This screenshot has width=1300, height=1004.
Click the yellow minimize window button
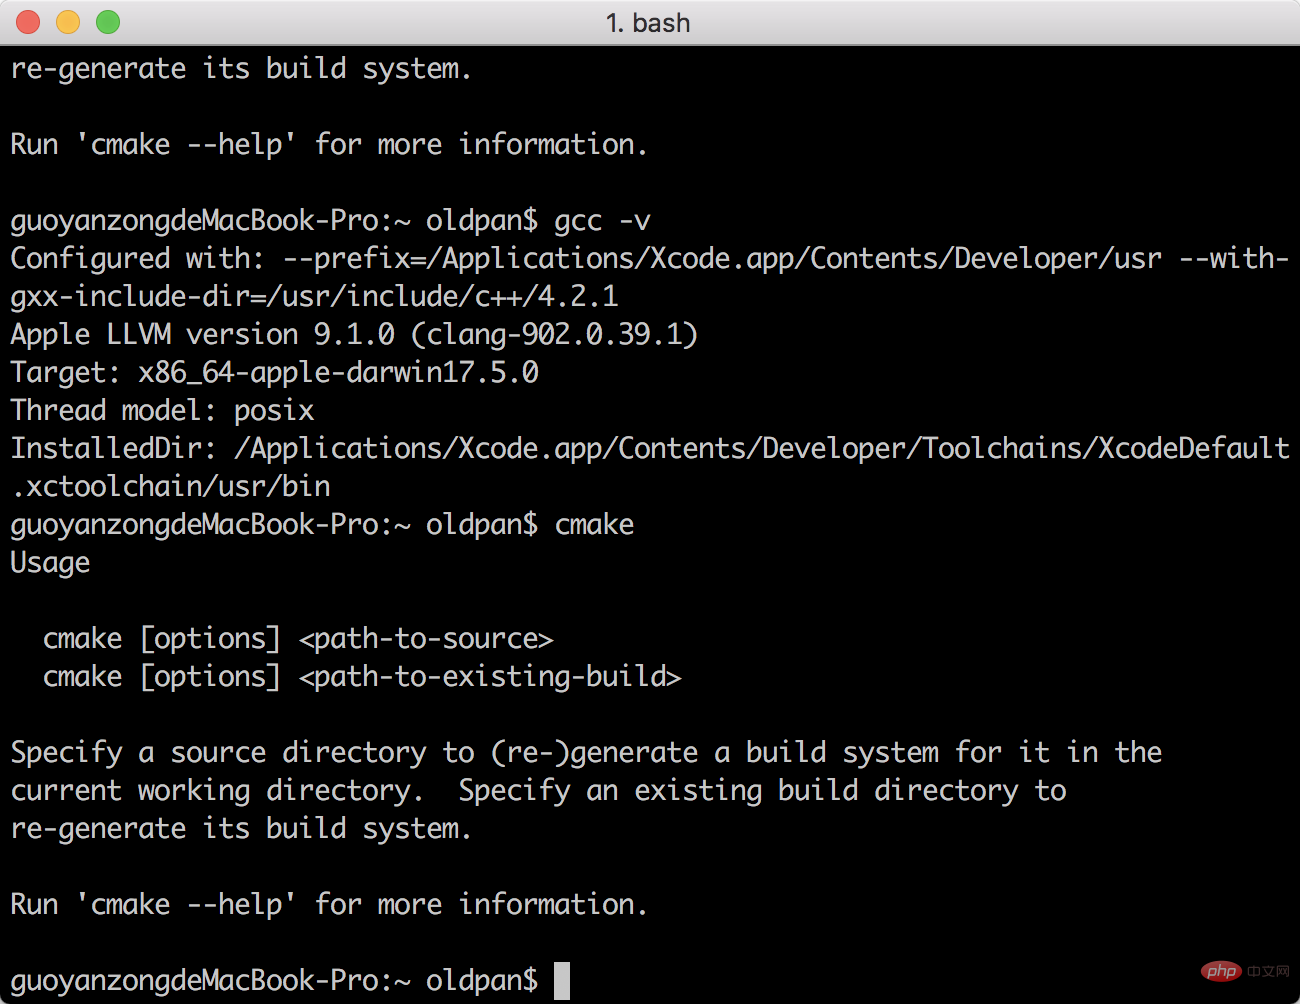pos(68,22)
